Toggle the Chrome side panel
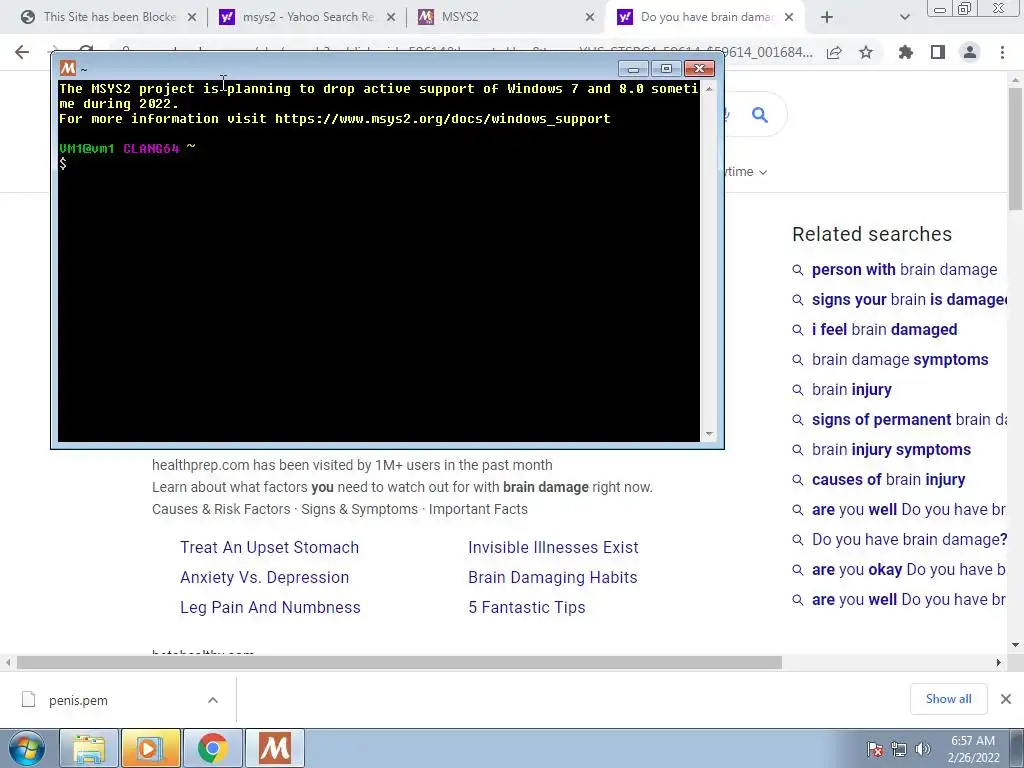This screenshot has height=768, width=1024. (938, 52)
